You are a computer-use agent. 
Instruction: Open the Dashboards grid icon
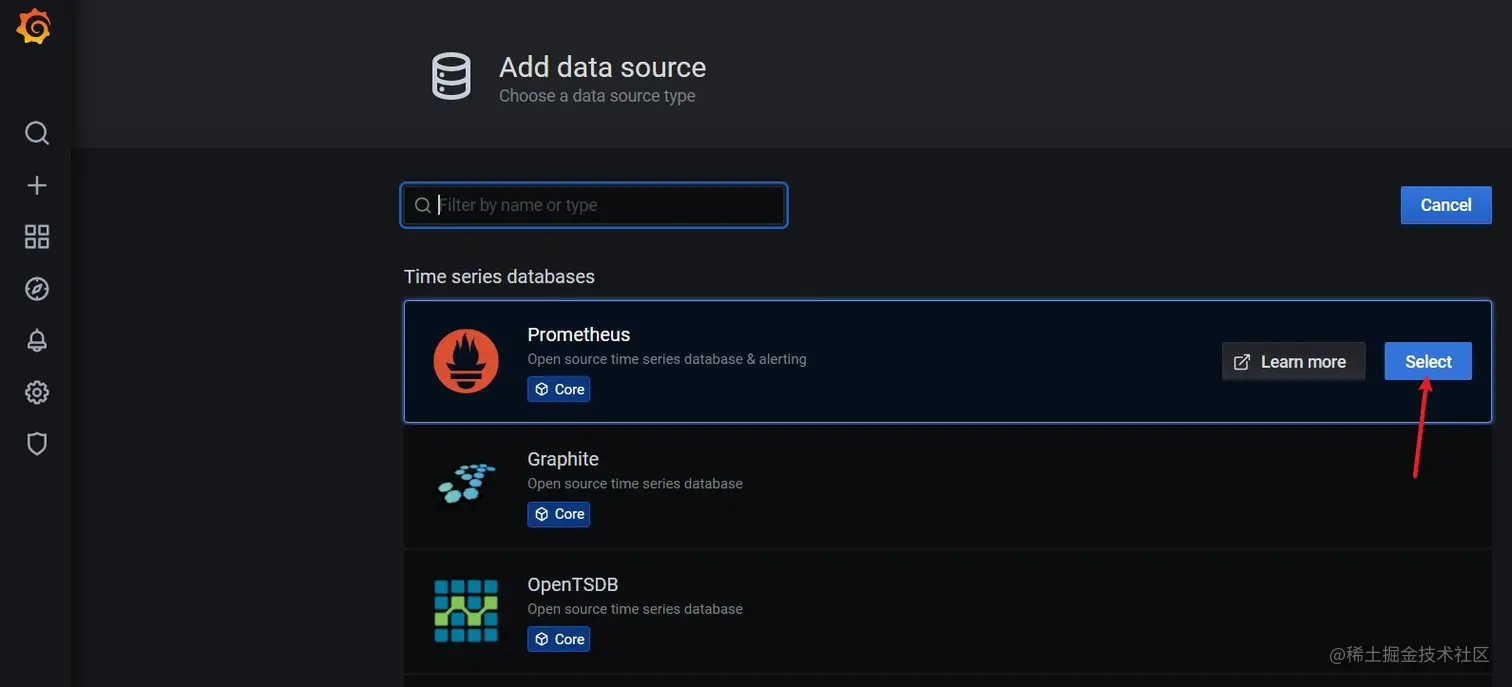tap(37, 237)
